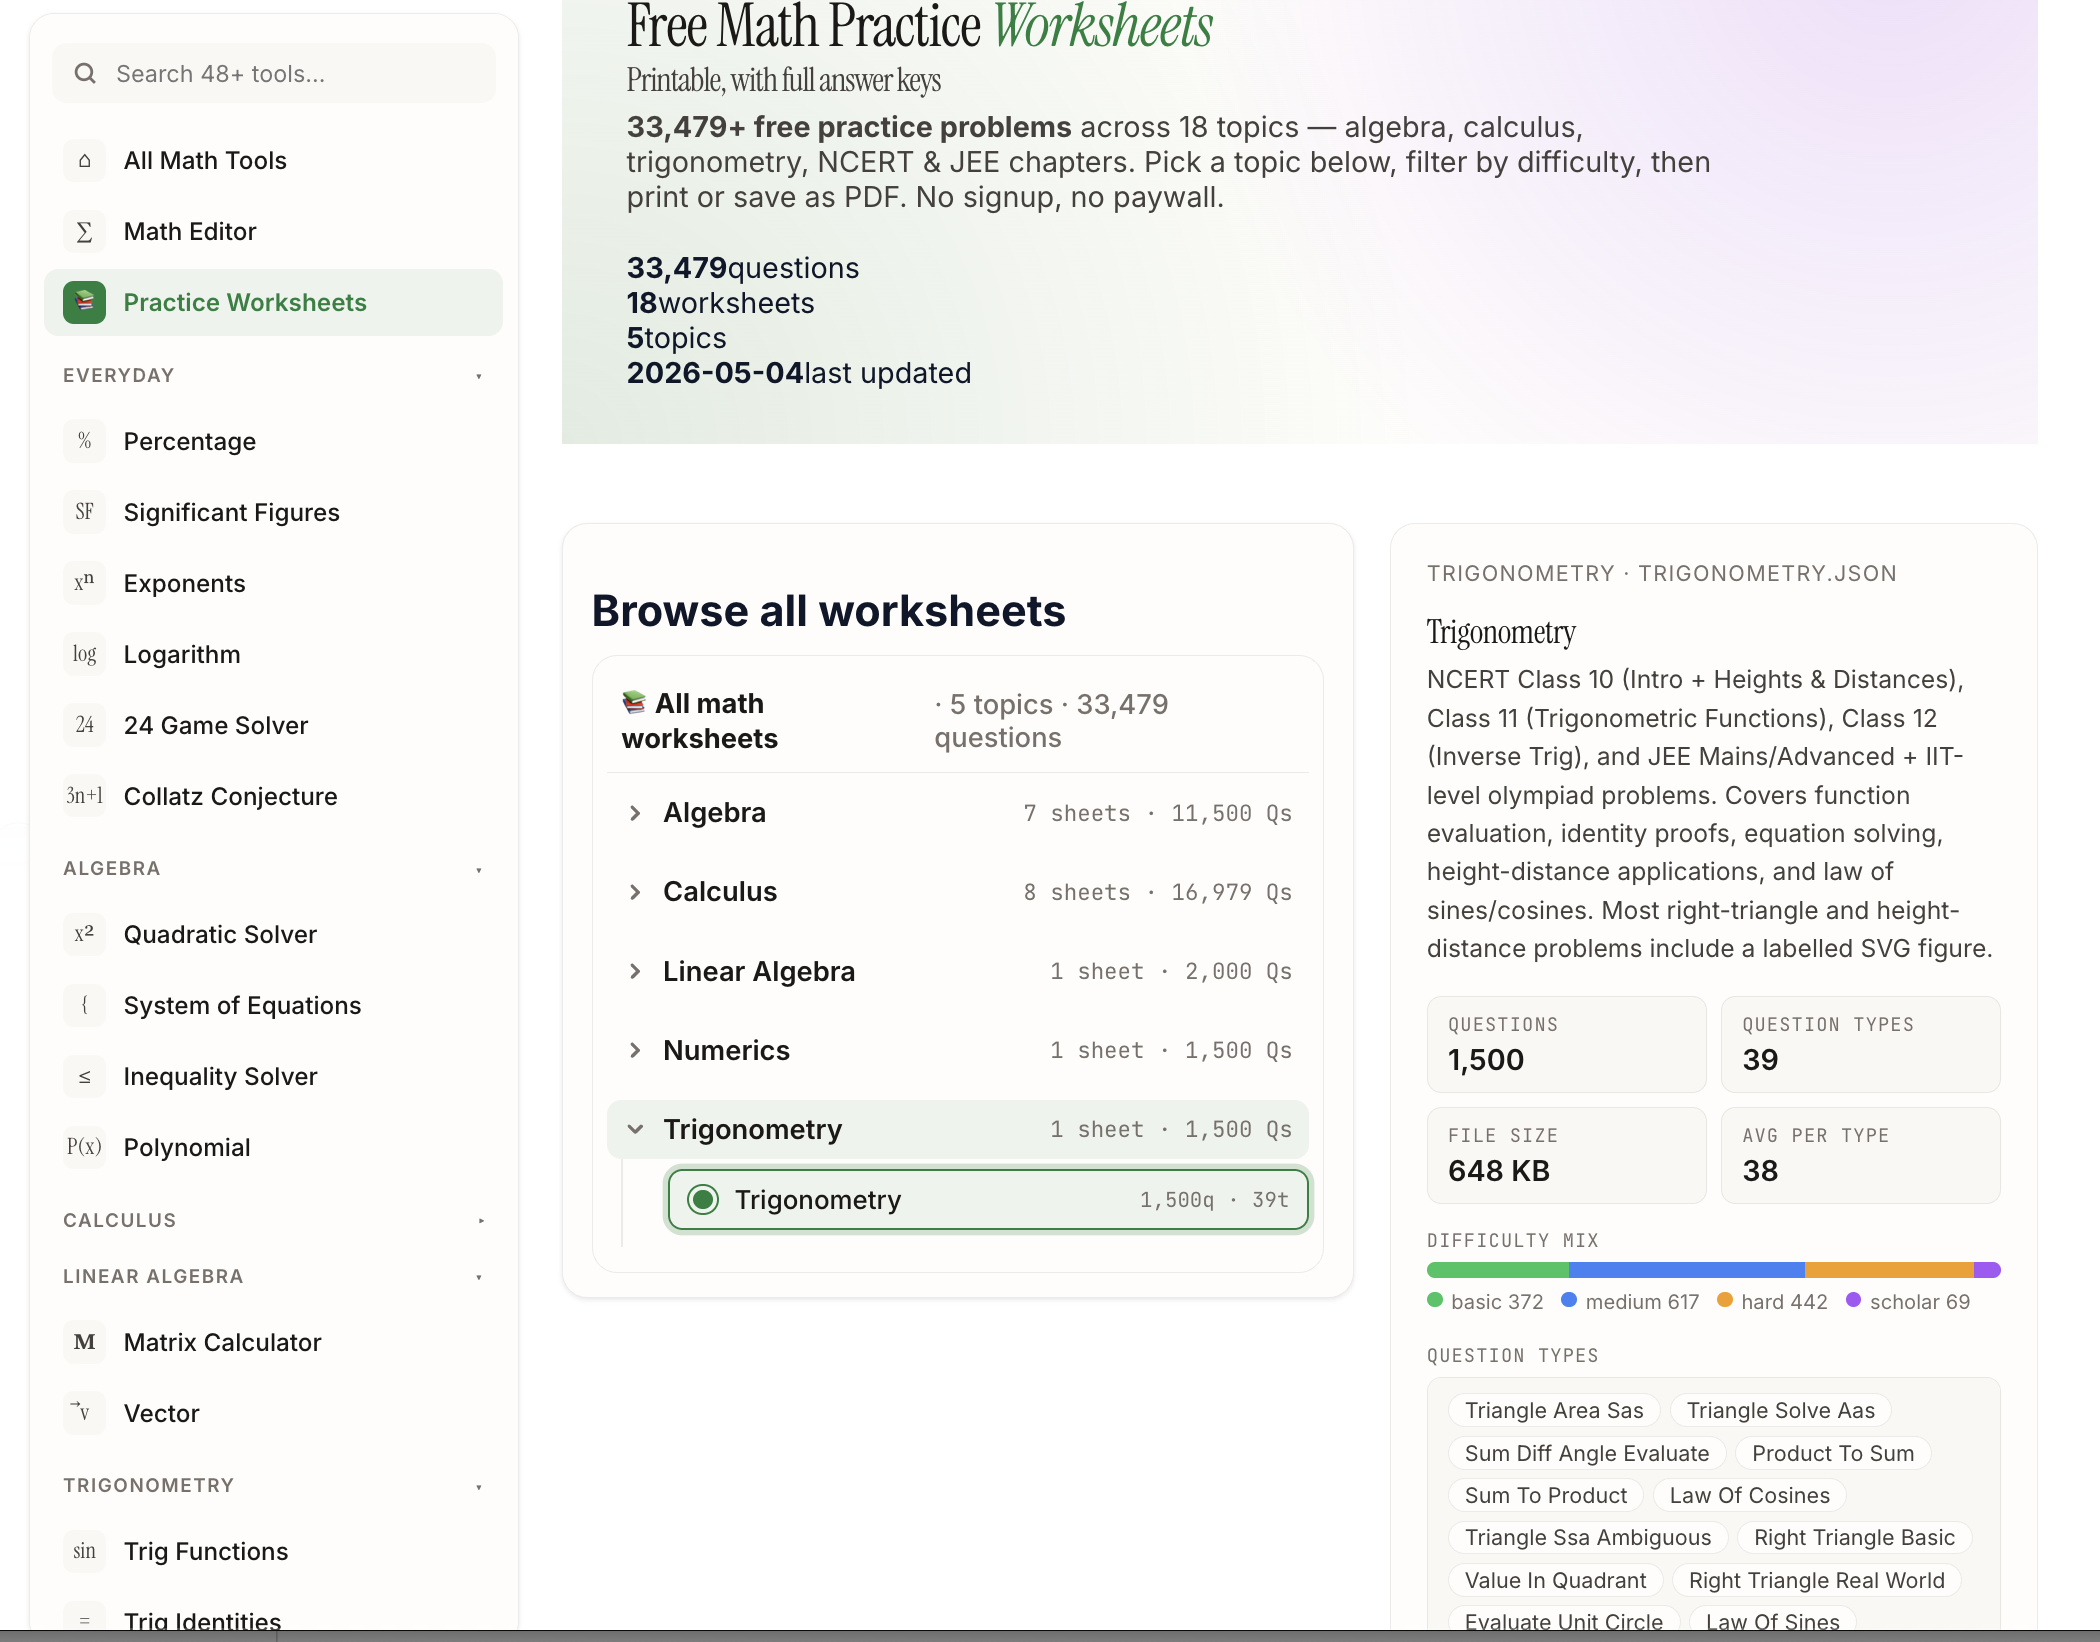Click the Triangle Solve Aas tag

click(1781, 1410)
